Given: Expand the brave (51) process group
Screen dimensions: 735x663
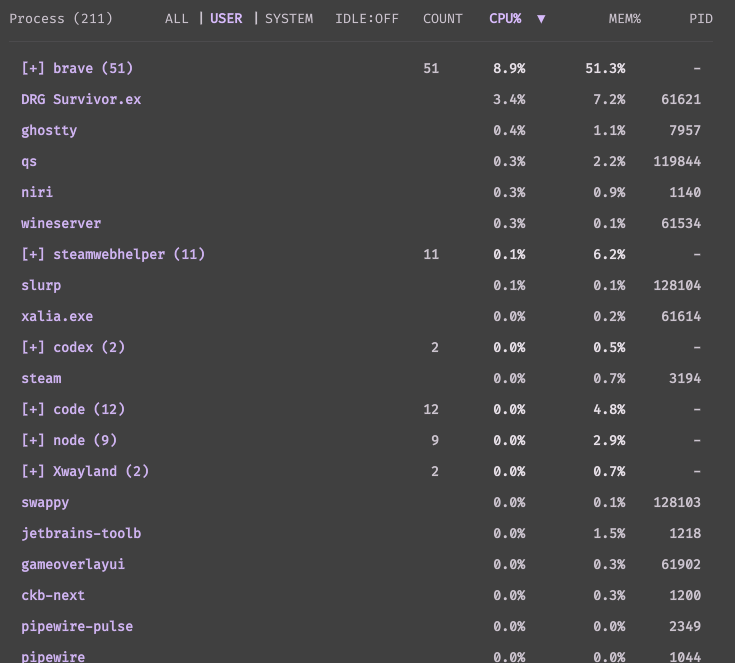Looking at the screenshot, I should point(33,68).
